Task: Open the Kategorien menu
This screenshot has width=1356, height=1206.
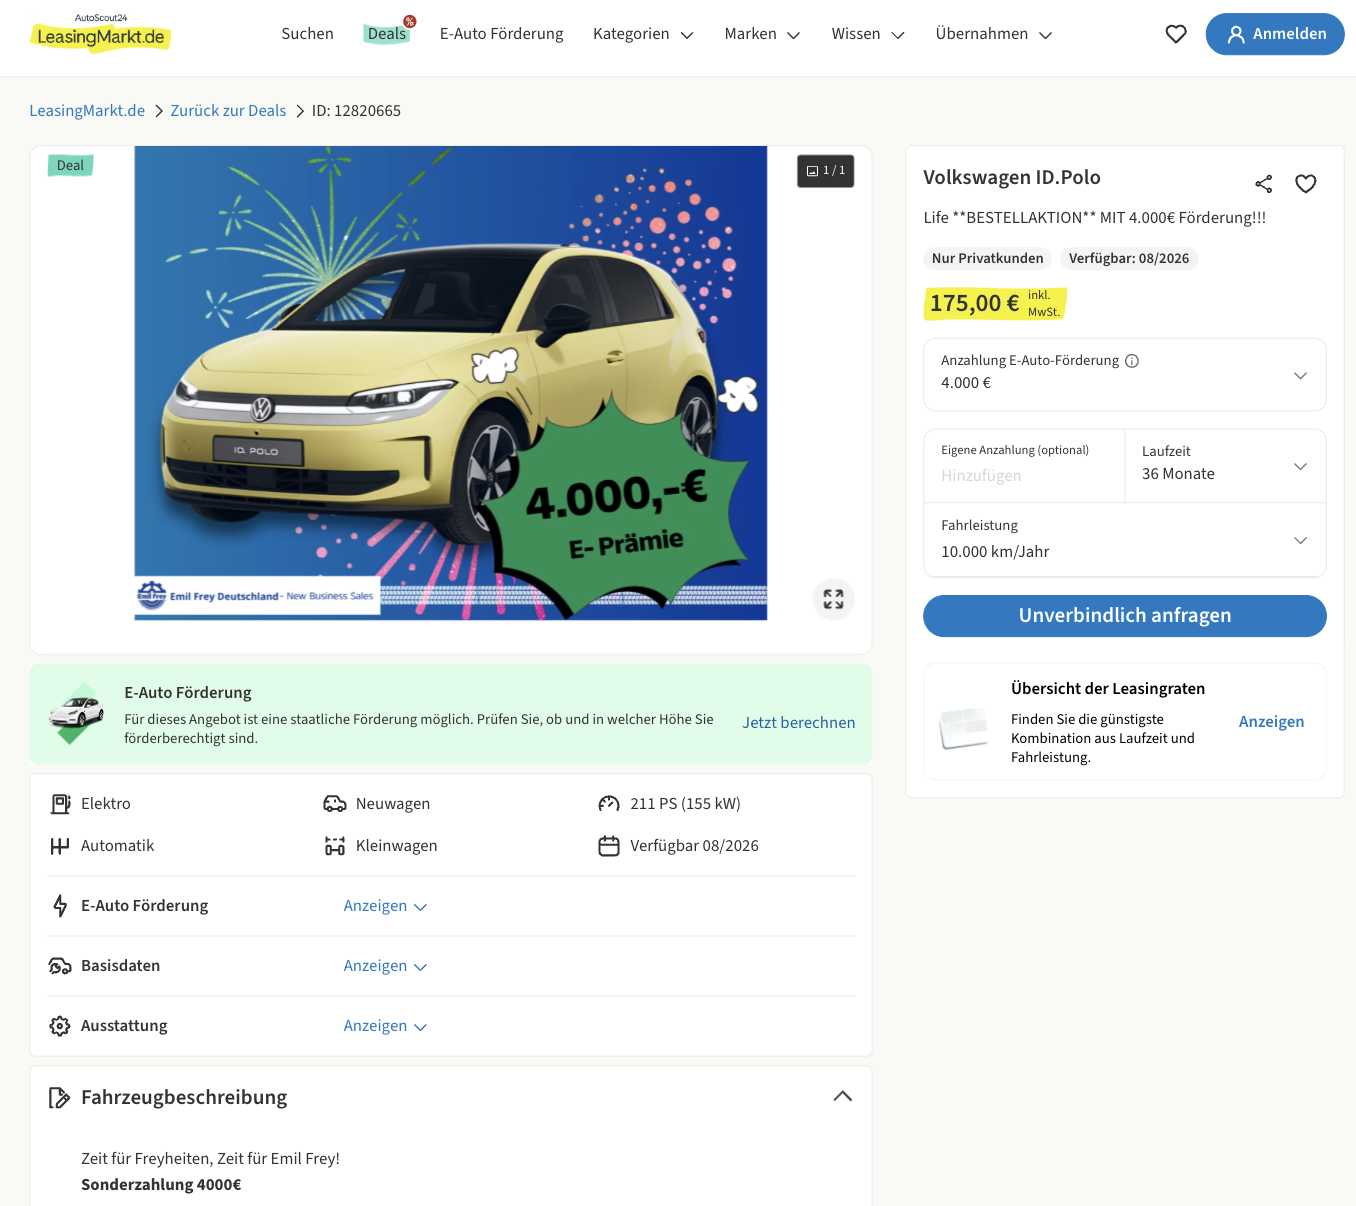Action: click(642, 34)
